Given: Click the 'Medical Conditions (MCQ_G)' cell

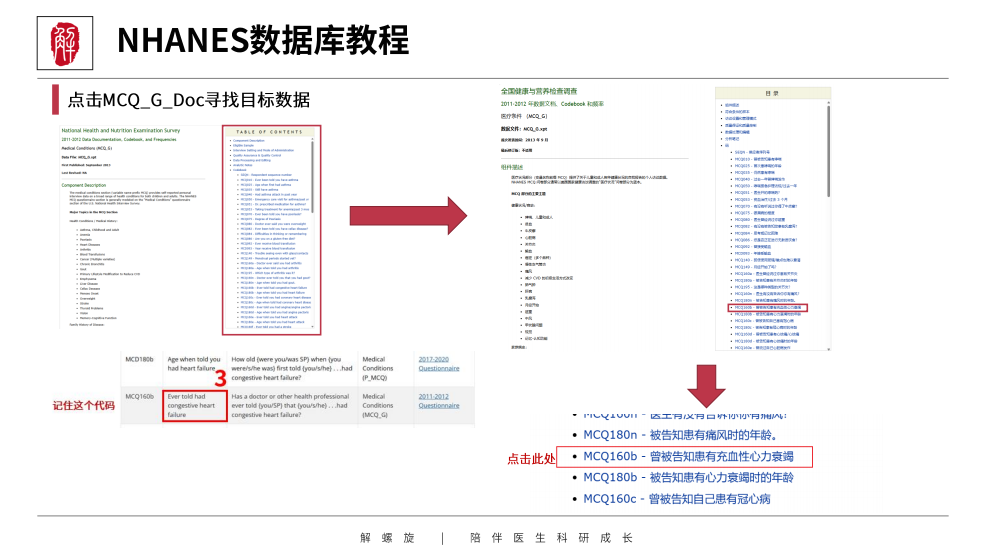Looking at the screenshot, I should [378, 406].
